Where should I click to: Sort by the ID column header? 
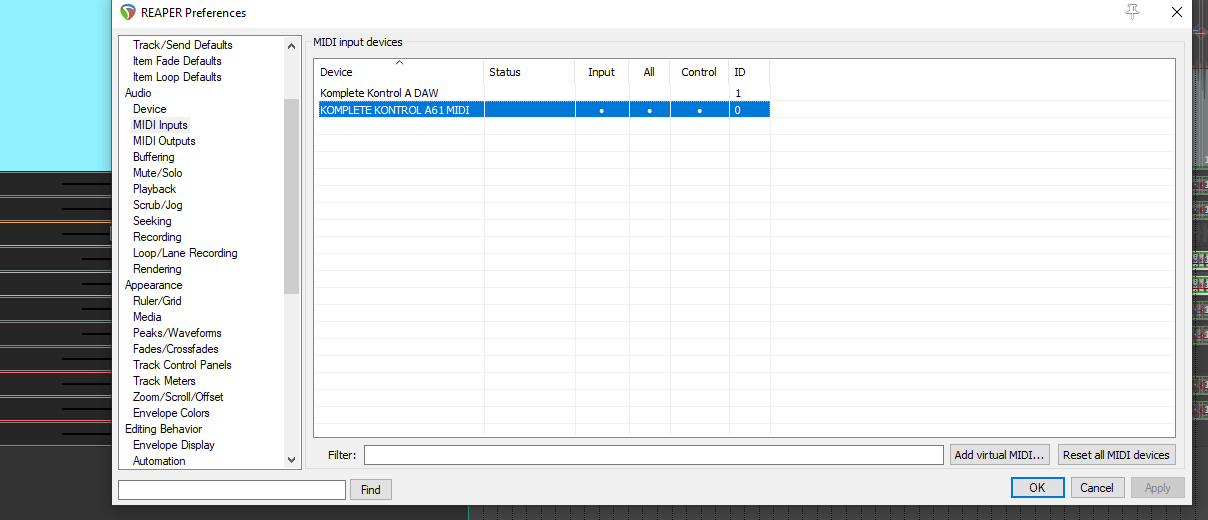tap(749, 72)
